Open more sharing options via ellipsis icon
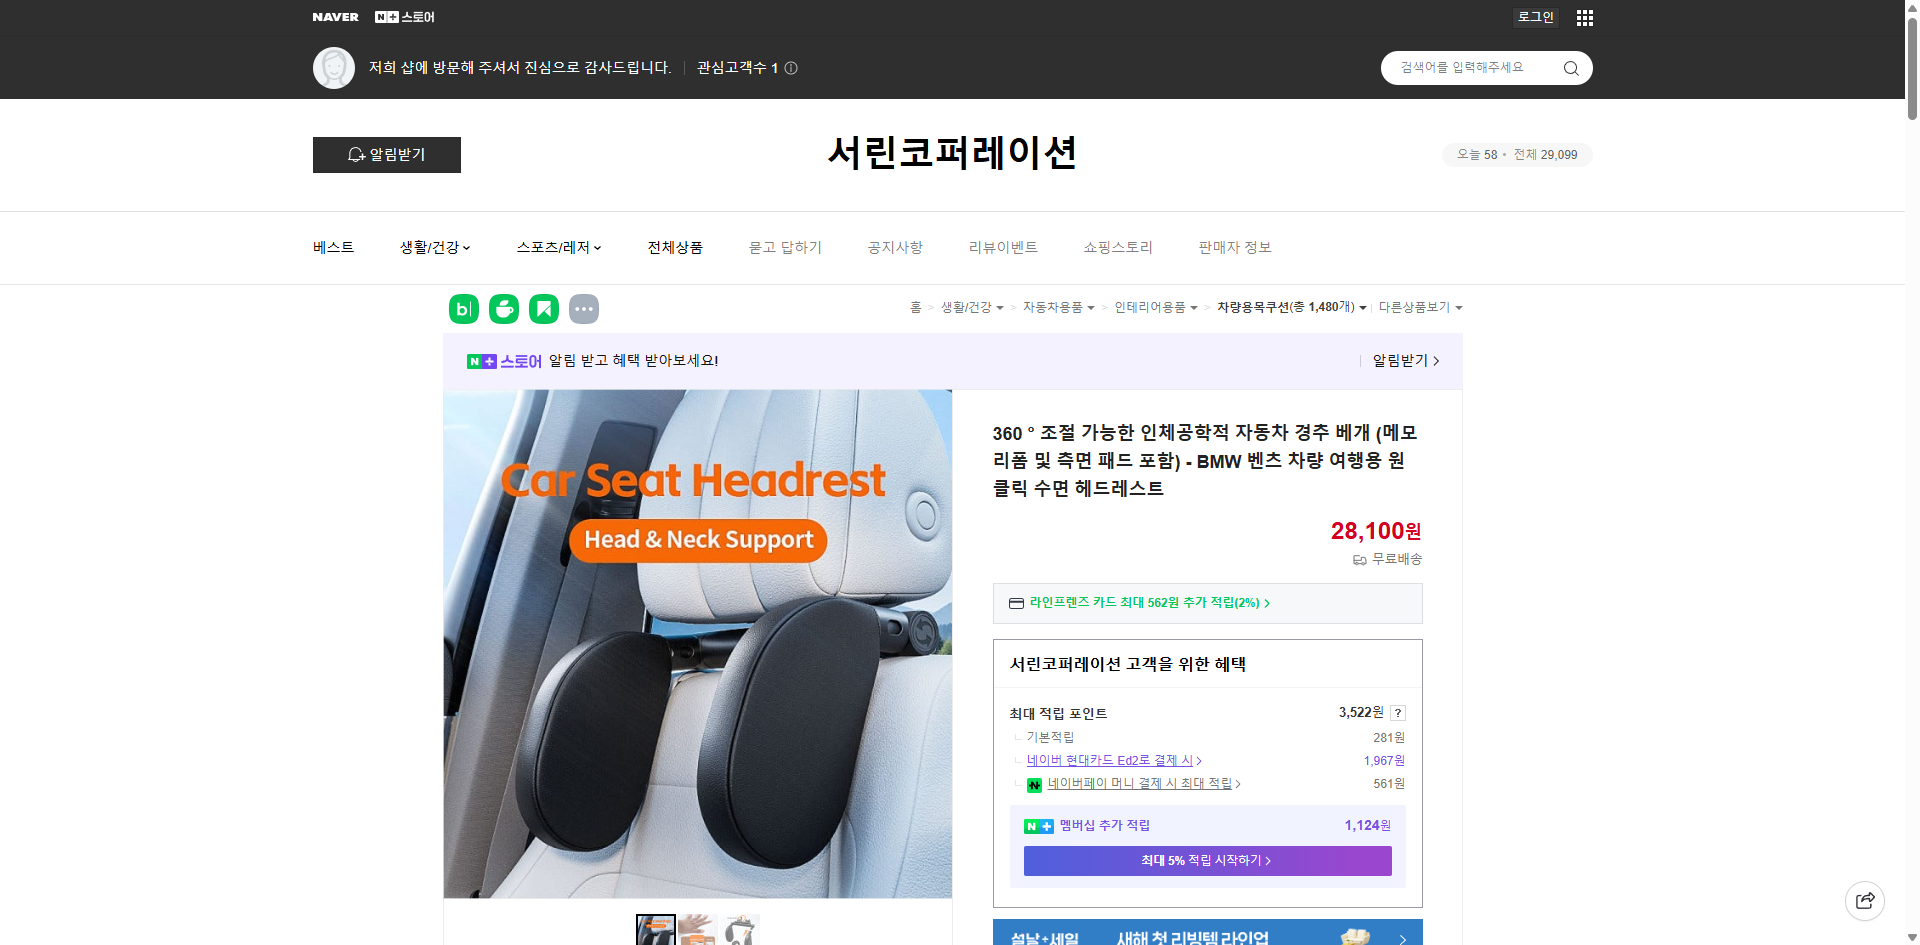1920x945 pixels. pyautogui.click(x=584, y=308)
